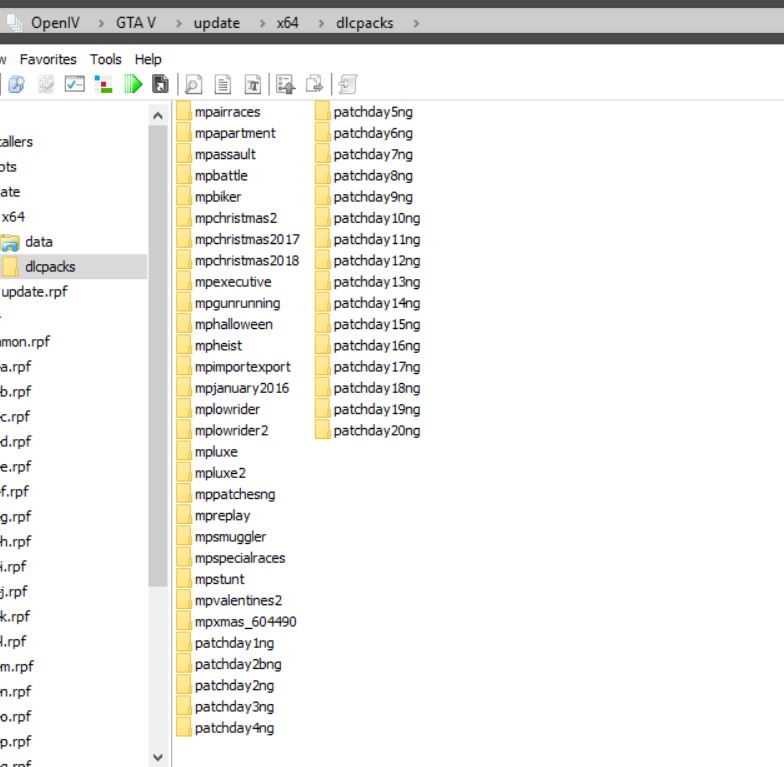
Task: Click the copy documents with arrow toolbar icon
Action: 314,84
